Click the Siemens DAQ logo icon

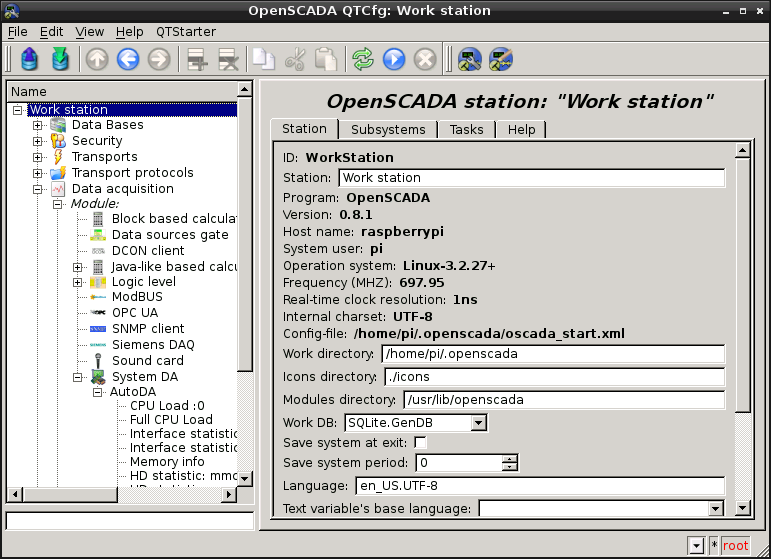98,345
